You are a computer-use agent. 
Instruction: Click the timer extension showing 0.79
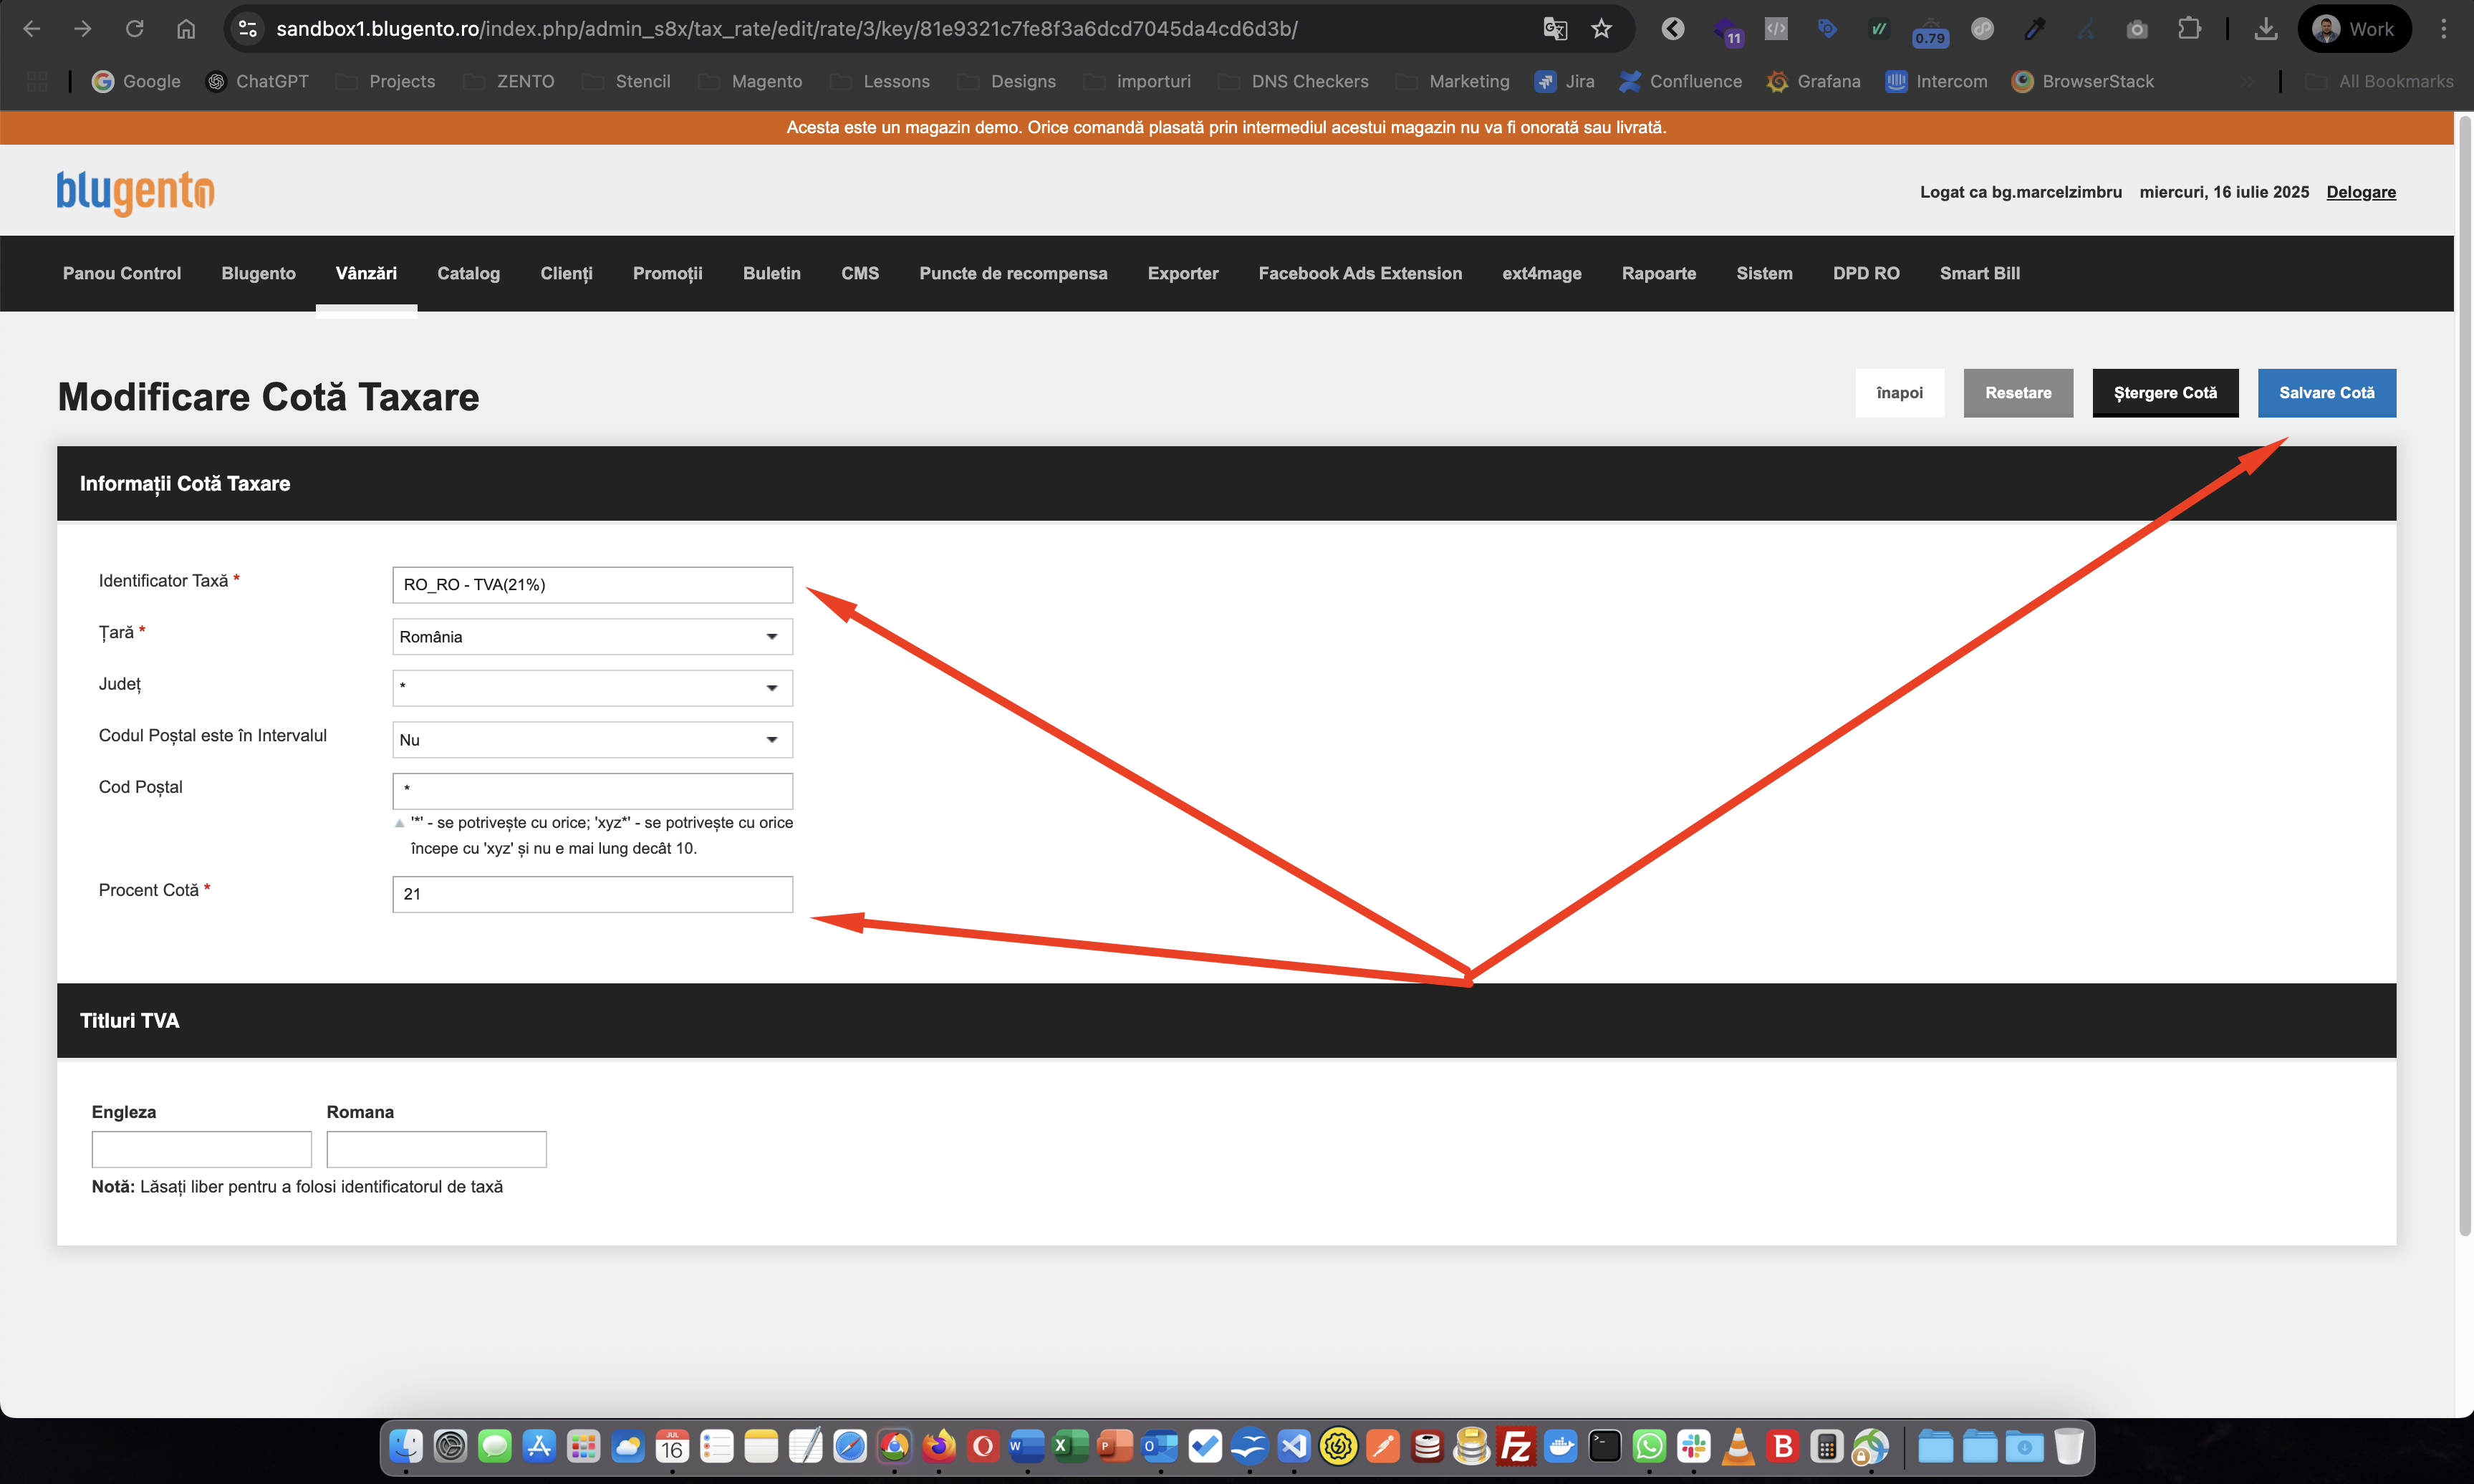1929,31
